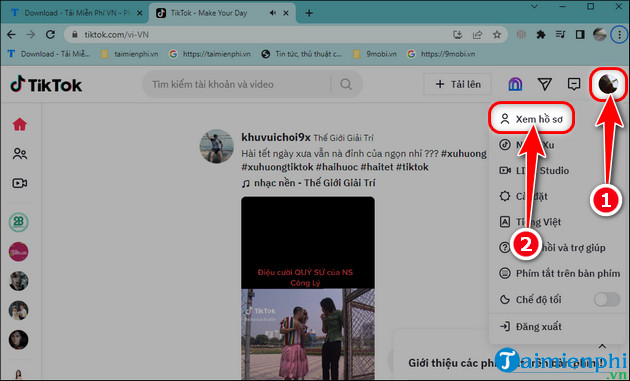Open the https://taimienphi.vn bookmark
Image resolution: width=630 pixels, height=381 pixels.
click(210, 54)
